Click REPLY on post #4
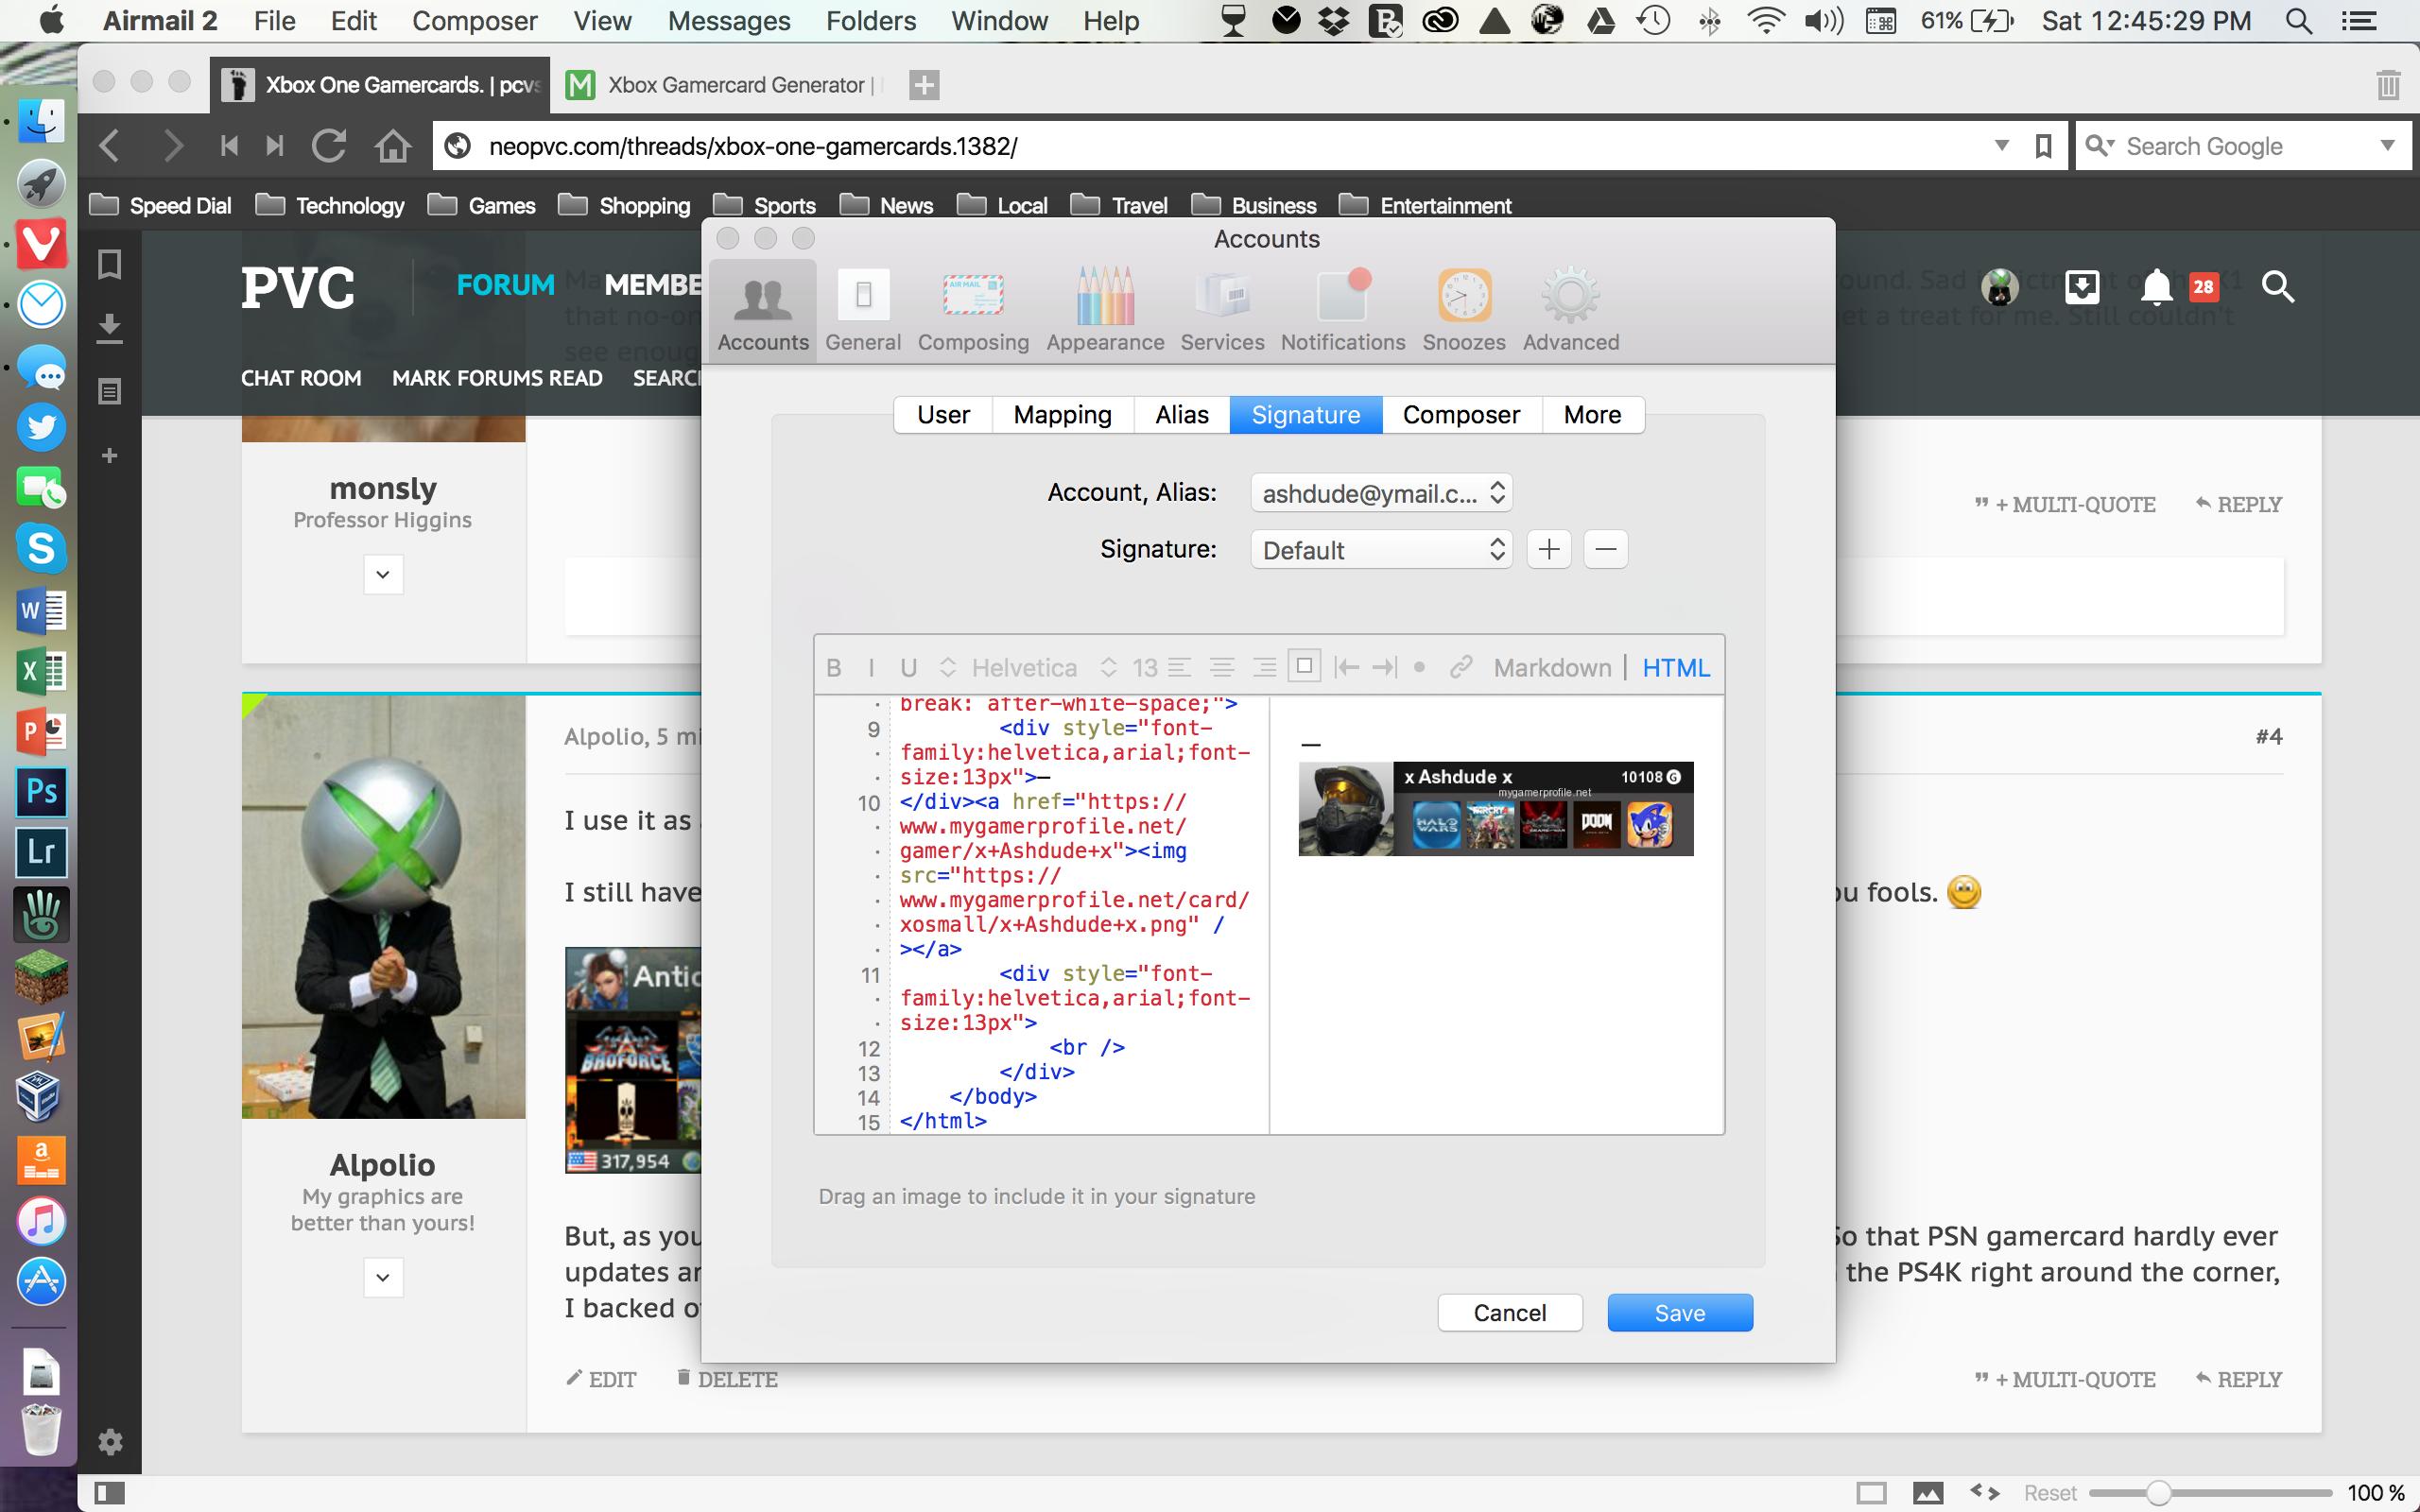 pos(2238,1379)
